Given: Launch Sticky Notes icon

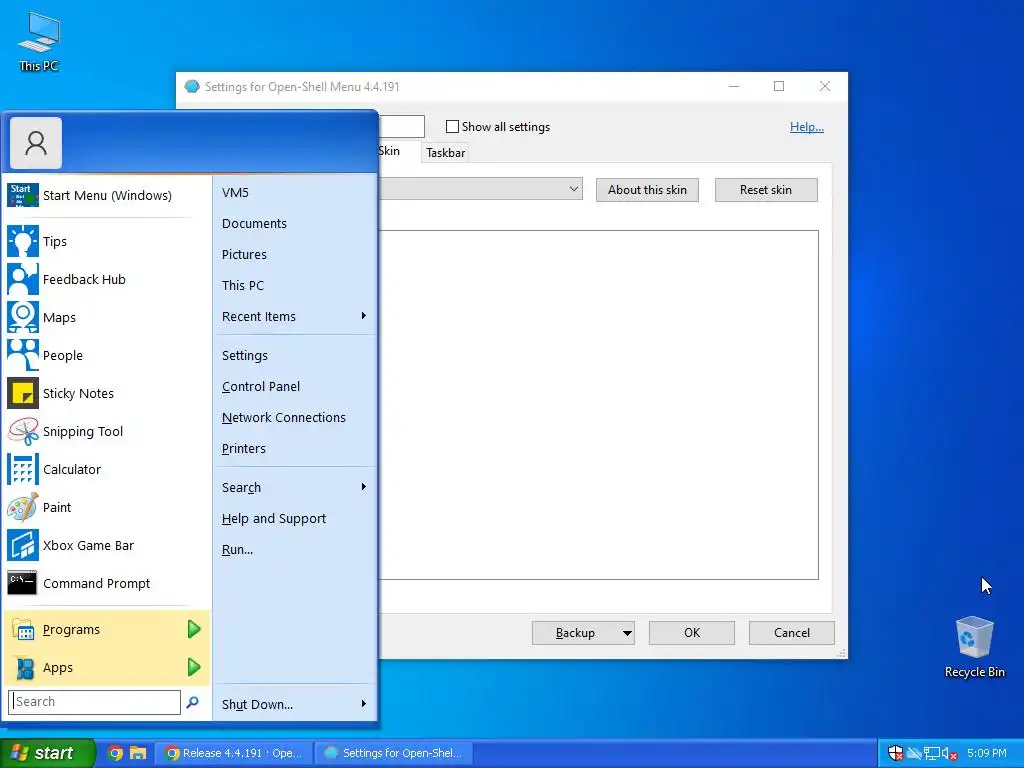Looking at the screenshot, I should click(x=23, y=393).
